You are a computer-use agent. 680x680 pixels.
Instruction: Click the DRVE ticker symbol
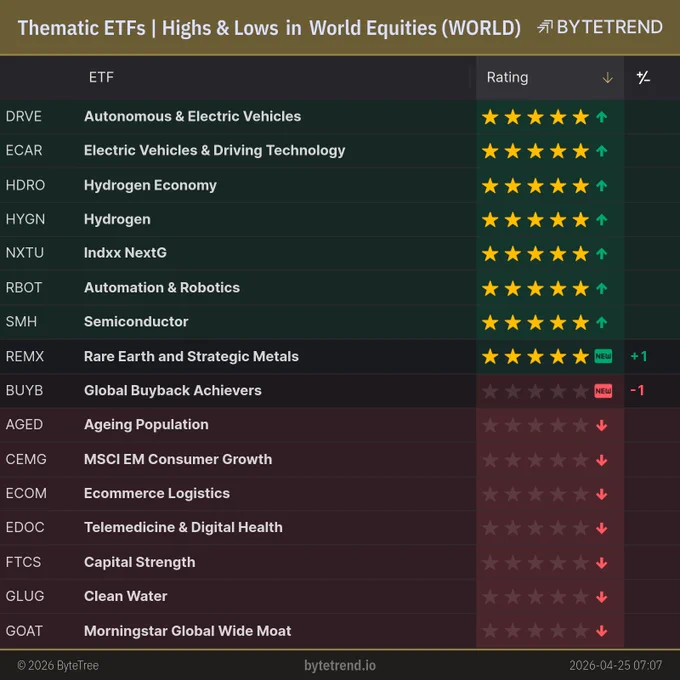click(x=23, y=116)
